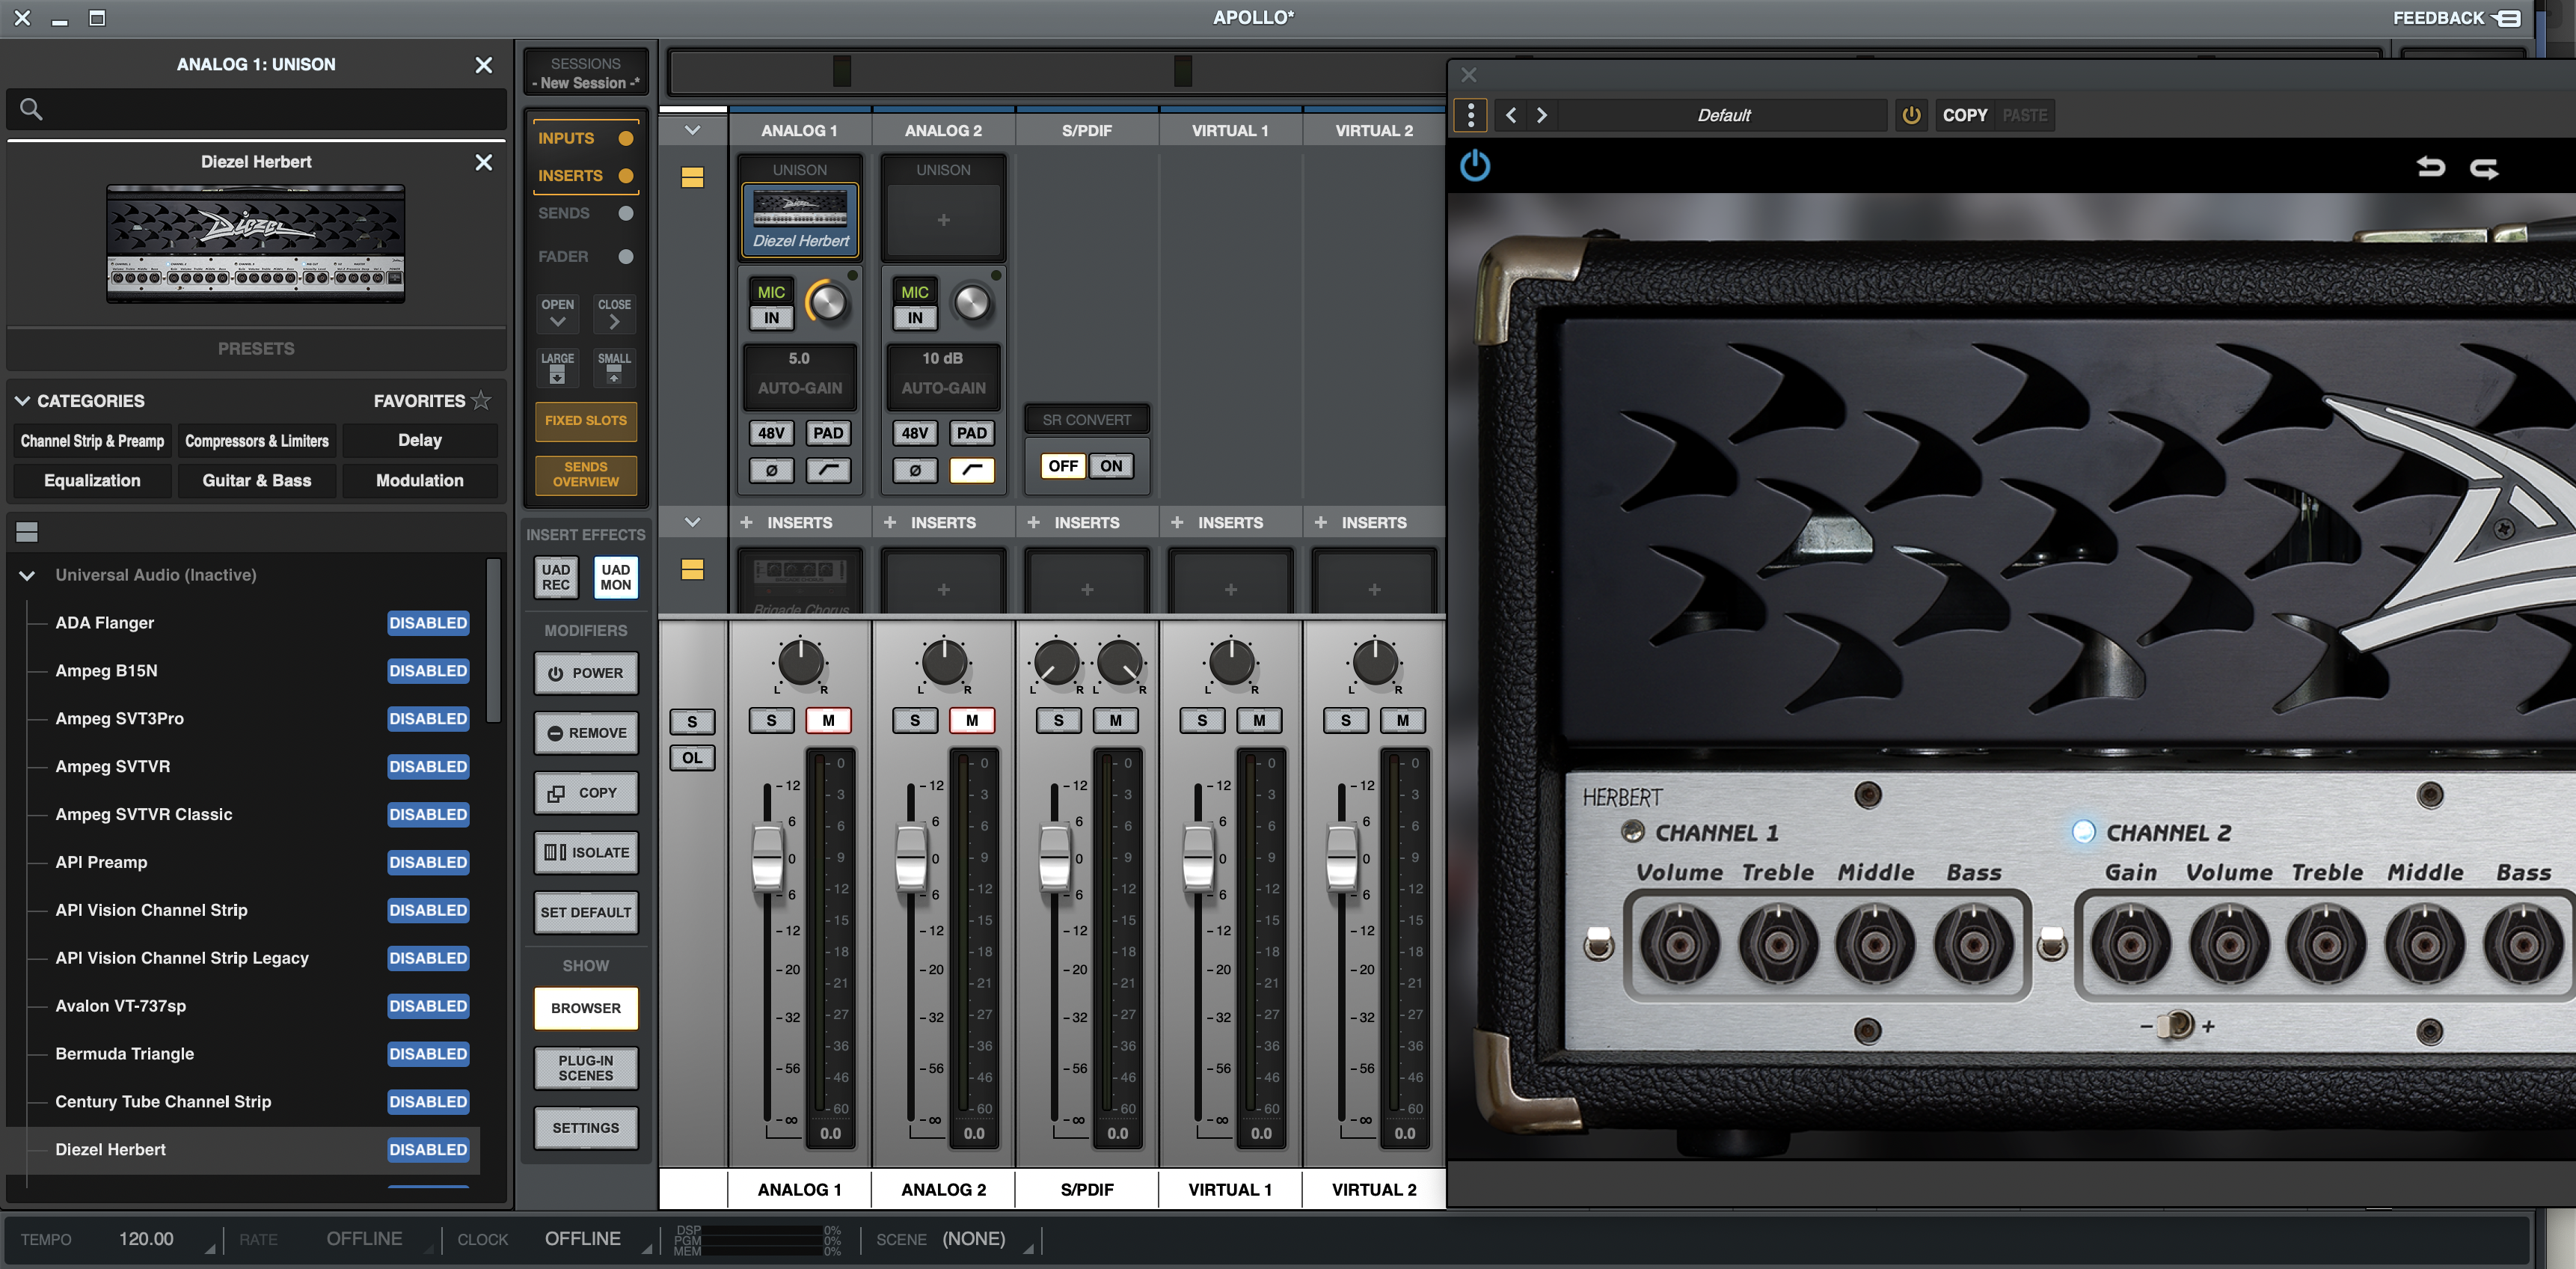The image size is (2576, 1269).
Task: Click the plugin power icon above the amp
Action: coord(1474,165)
